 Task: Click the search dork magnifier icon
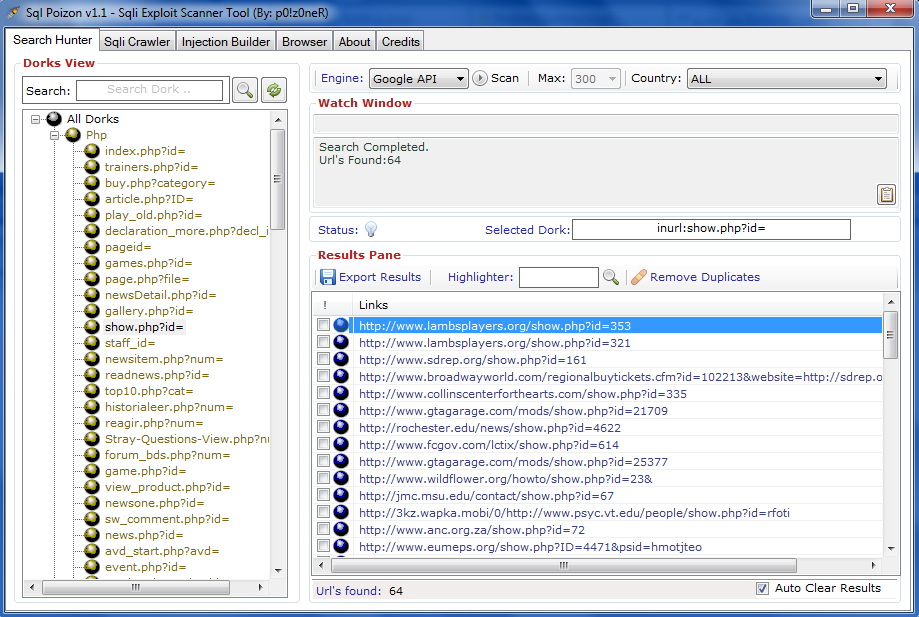point(244,90)
